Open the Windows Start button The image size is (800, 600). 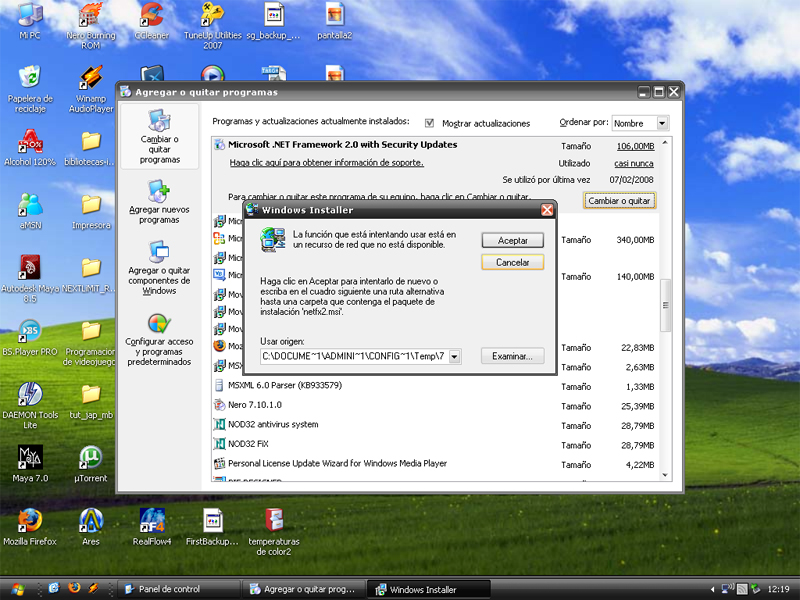point(18,589)
